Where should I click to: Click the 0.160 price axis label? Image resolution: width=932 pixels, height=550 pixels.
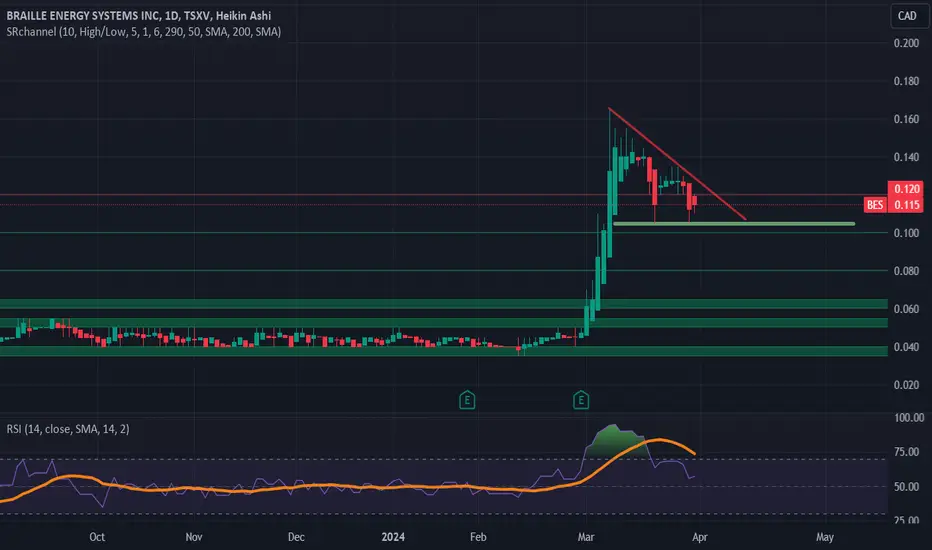pos(906,119)
